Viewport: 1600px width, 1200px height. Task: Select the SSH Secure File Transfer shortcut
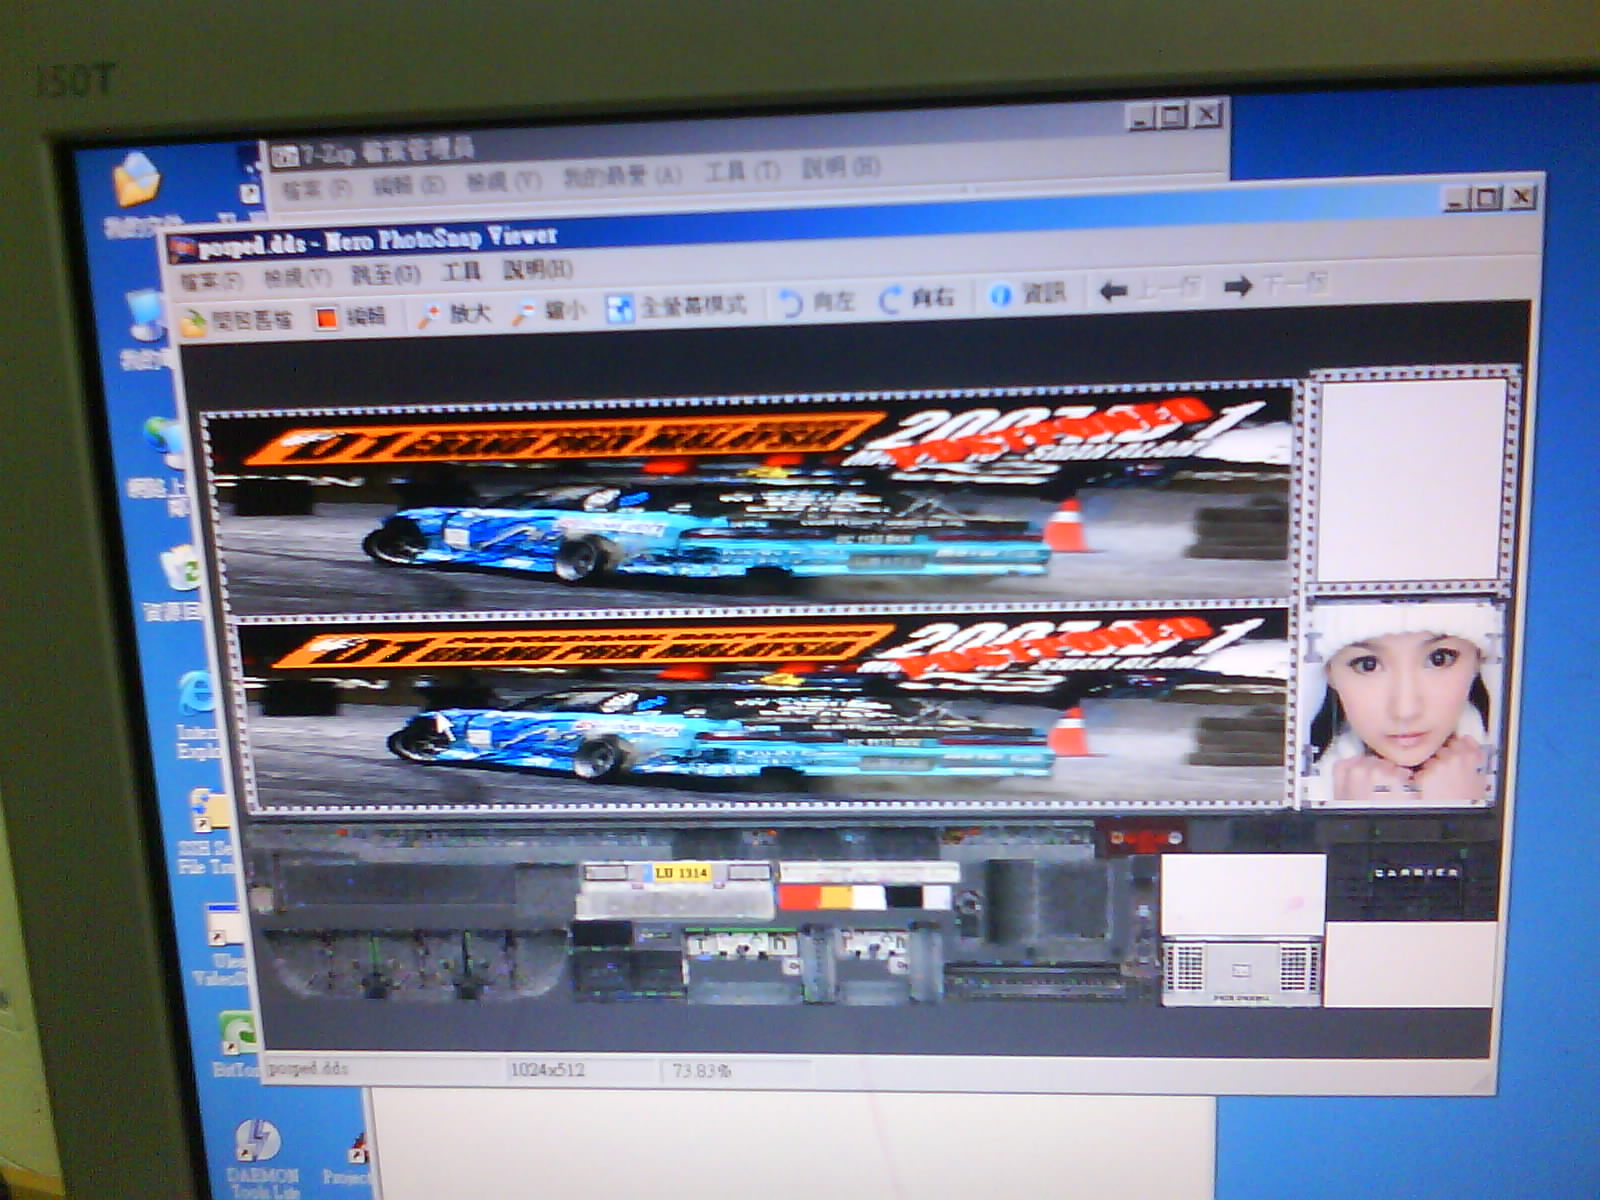(x=210, y=813)
